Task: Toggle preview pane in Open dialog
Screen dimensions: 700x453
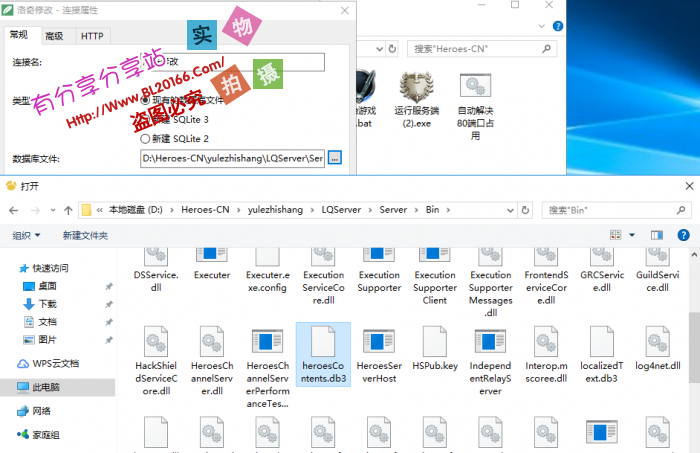Action: [657, 235]
